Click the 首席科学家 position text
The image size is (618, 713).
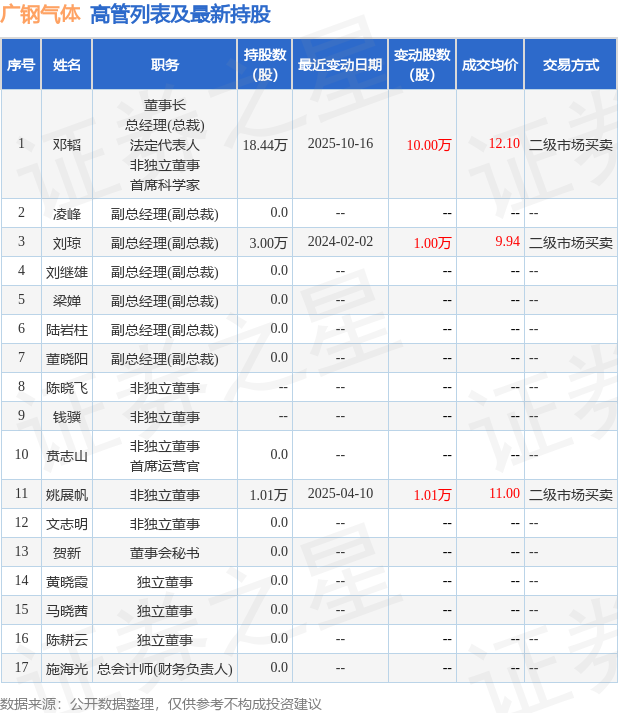[165, 185]
